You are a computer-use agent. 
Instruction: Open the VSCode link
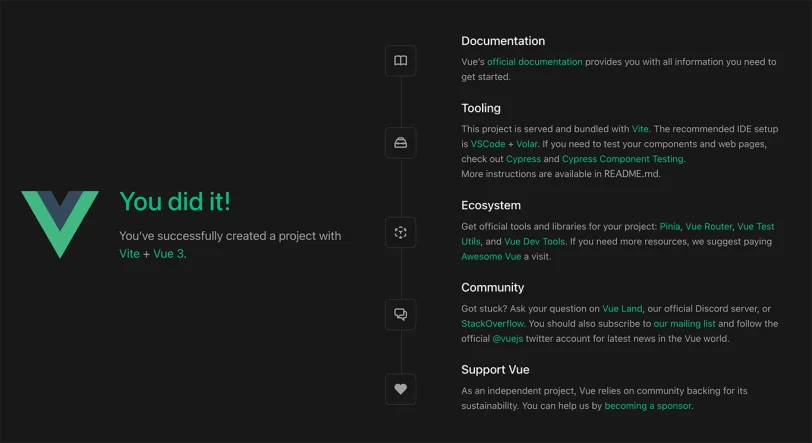(488, 144)
